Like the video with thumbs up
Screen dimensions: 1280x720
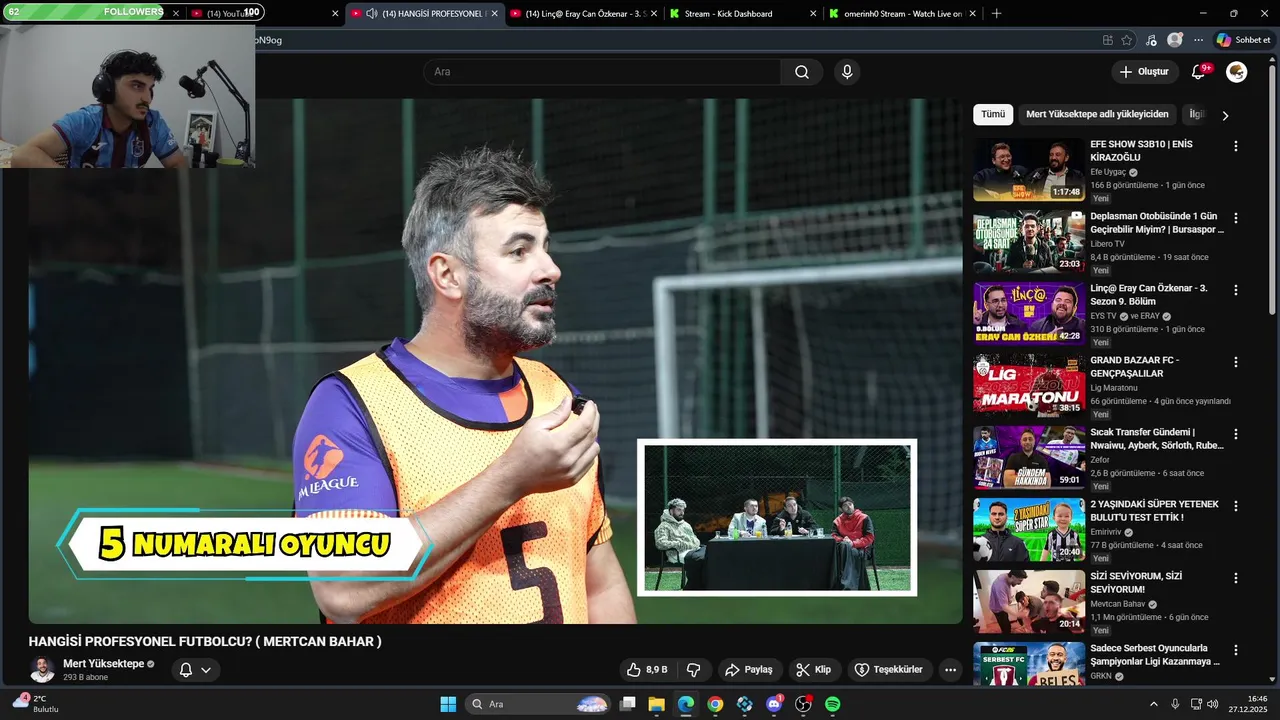647,670
